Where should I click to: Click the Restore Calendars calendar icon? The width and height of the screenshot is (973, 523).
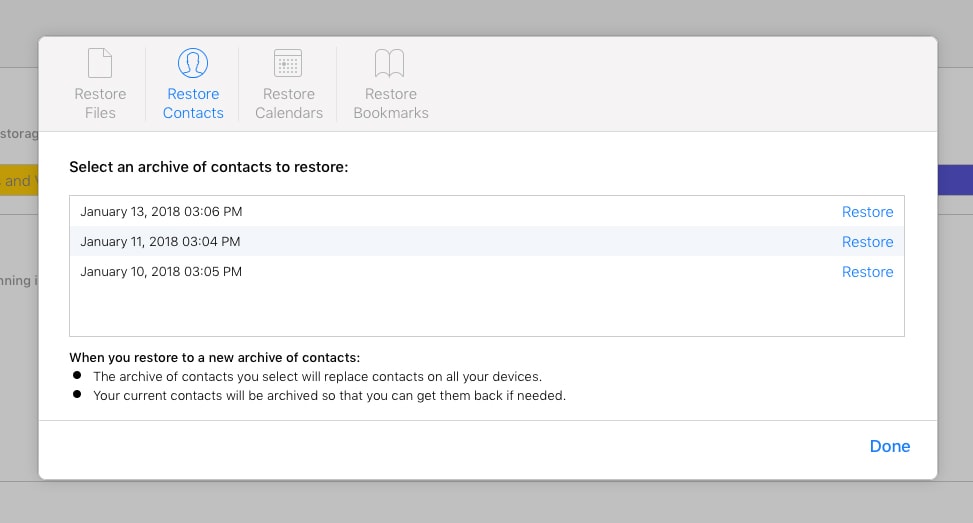tap(288, 63)
